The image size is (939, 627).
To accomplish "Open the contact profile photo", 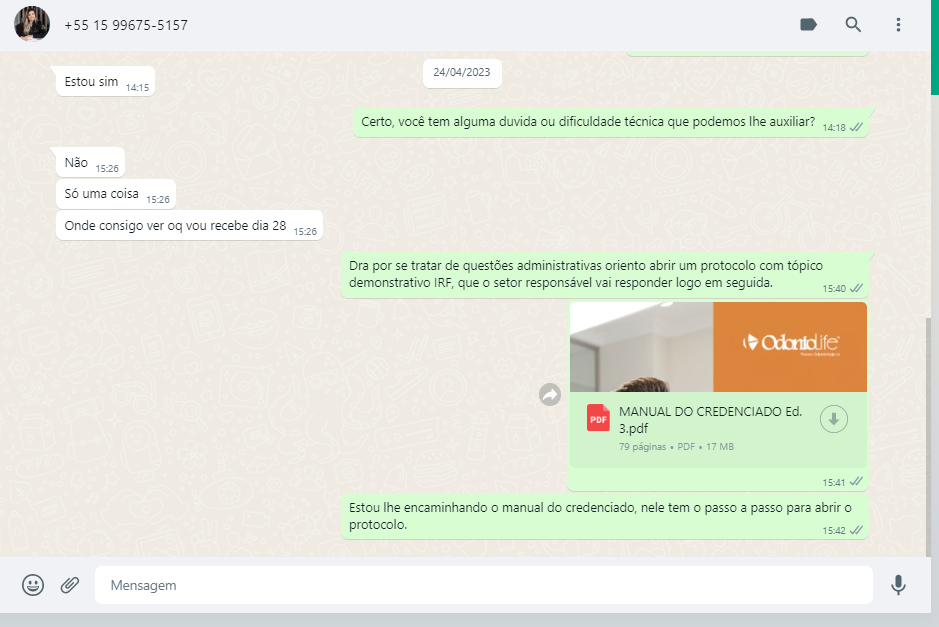I will pos(32,24).
